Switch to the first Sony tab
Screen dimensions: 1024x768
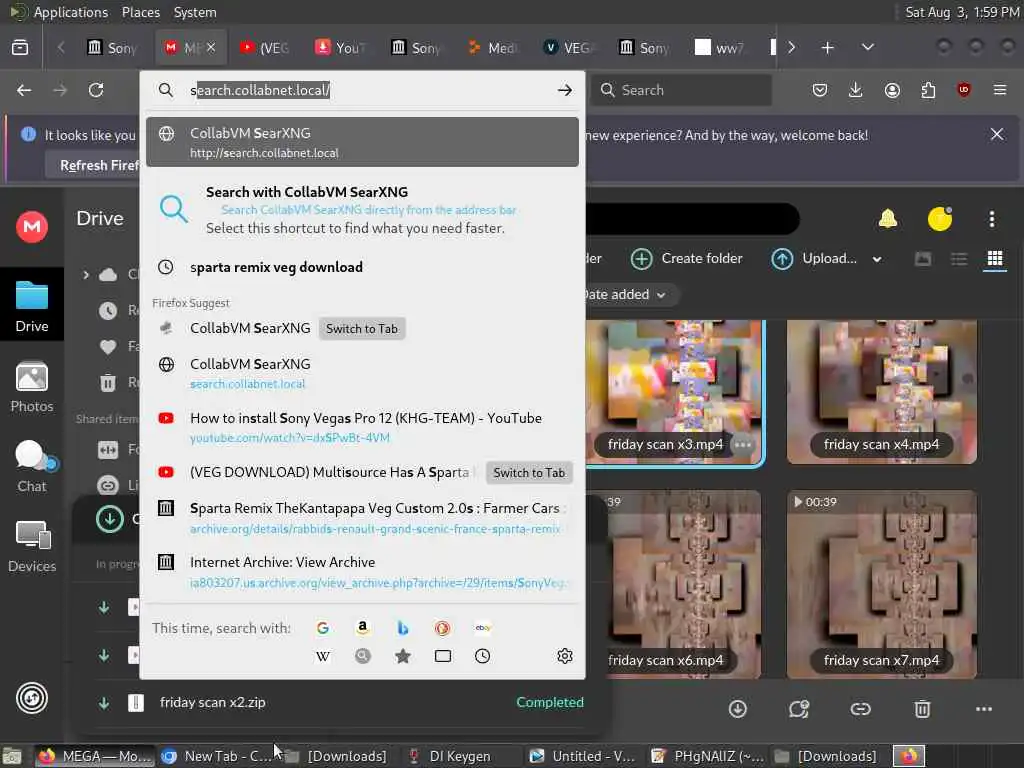click(112, 48)
